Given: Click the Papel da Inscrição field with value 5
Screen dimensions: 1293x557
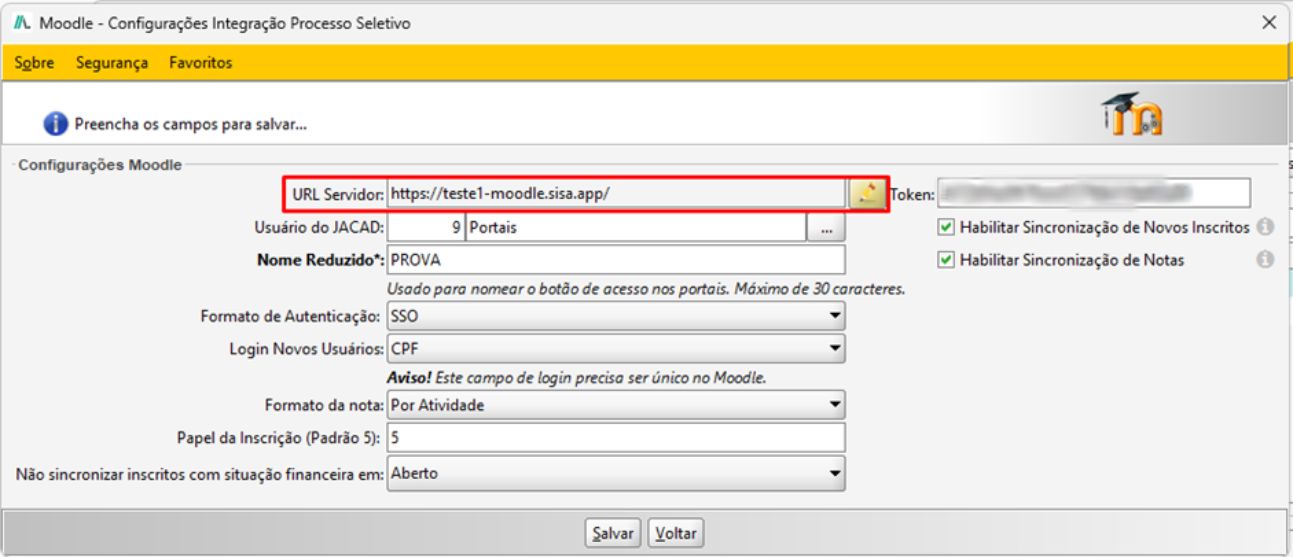Looking at the screenshot, I should point(616,437).
